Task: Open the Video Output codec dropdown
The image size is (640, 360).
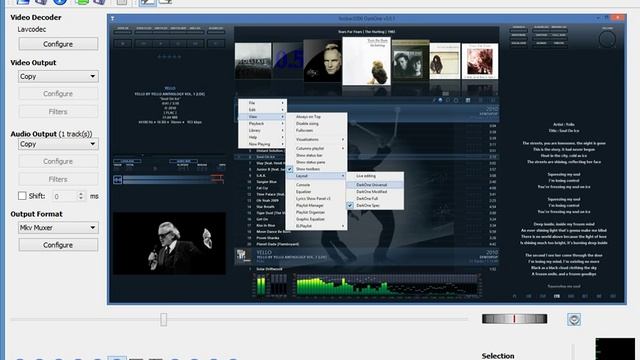Action: (58, 76)
